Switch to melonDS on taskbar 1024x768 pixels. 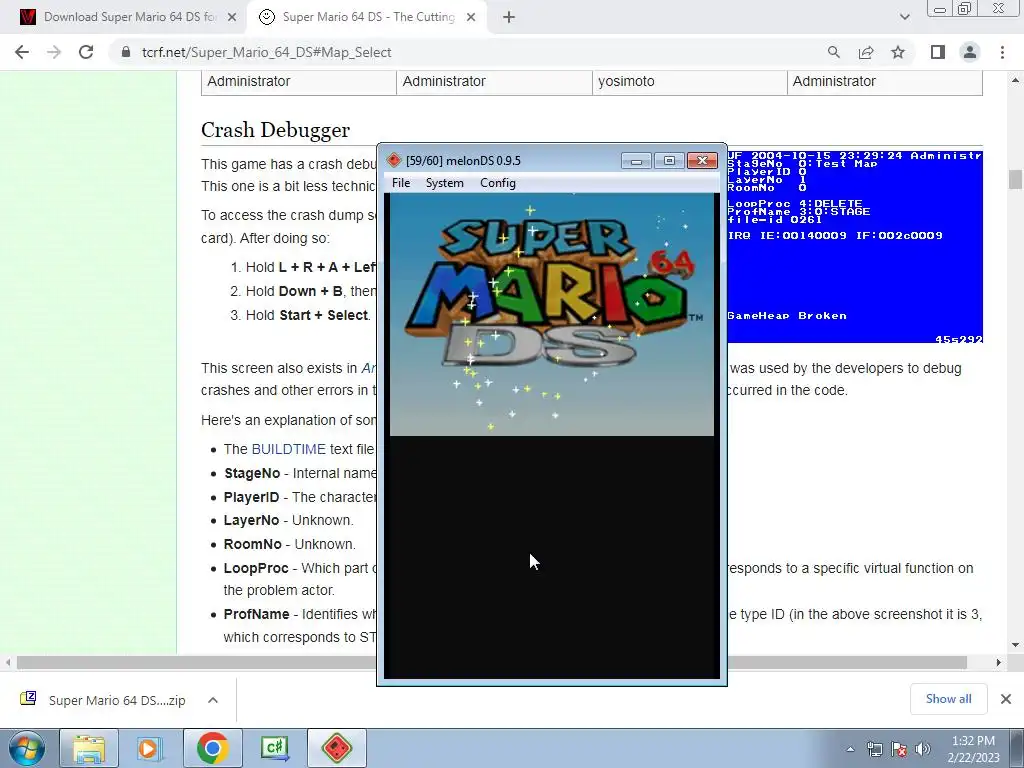coord(337,748)
